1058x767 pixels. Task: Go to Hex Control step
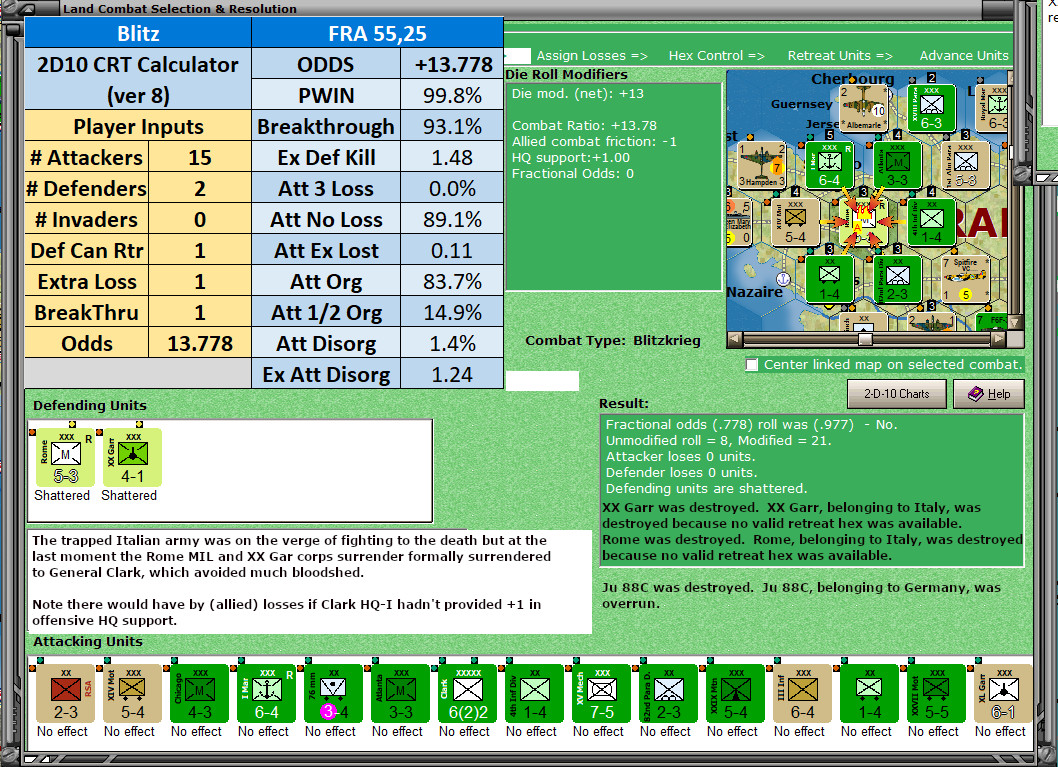tap(717, 55)
